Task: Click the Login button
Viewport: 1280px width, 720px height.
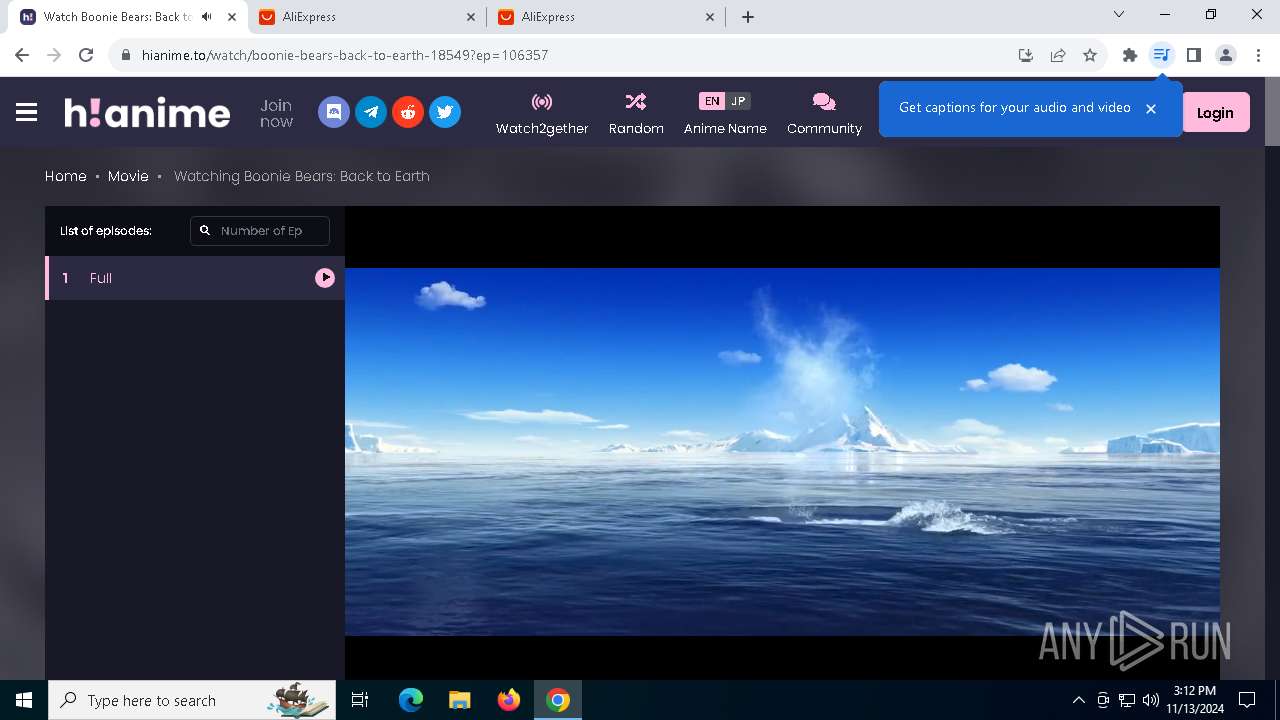Action: tap(1215, 113)
